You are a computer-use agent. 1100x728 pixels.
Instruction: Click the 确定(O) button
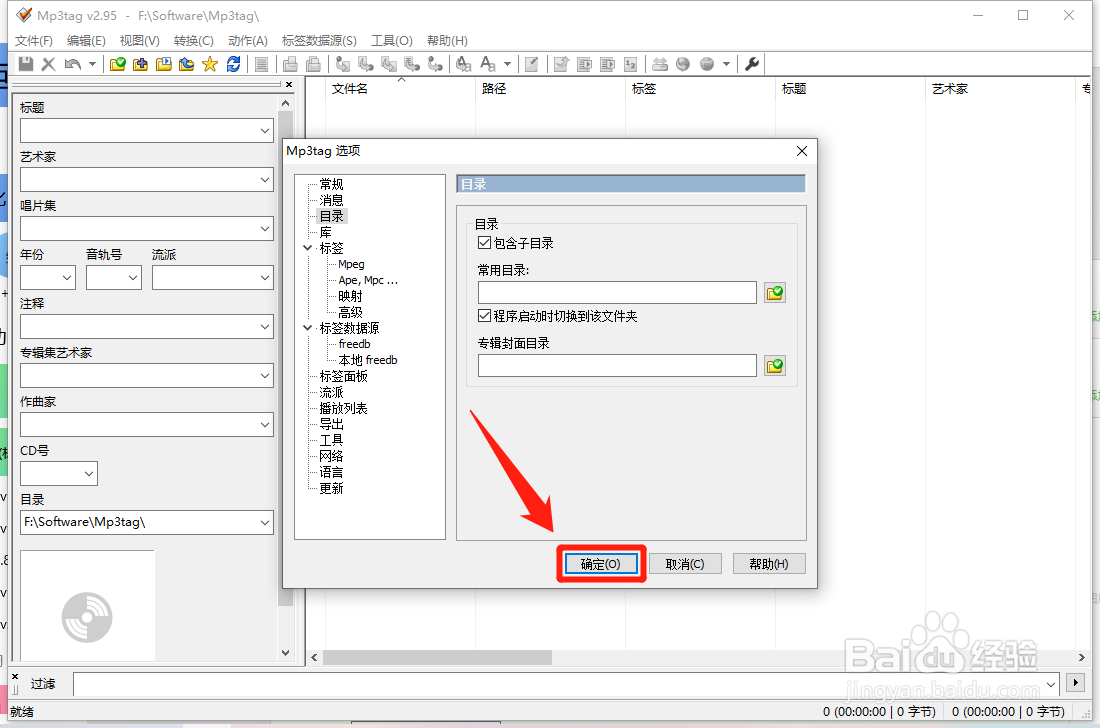[600, 563]
